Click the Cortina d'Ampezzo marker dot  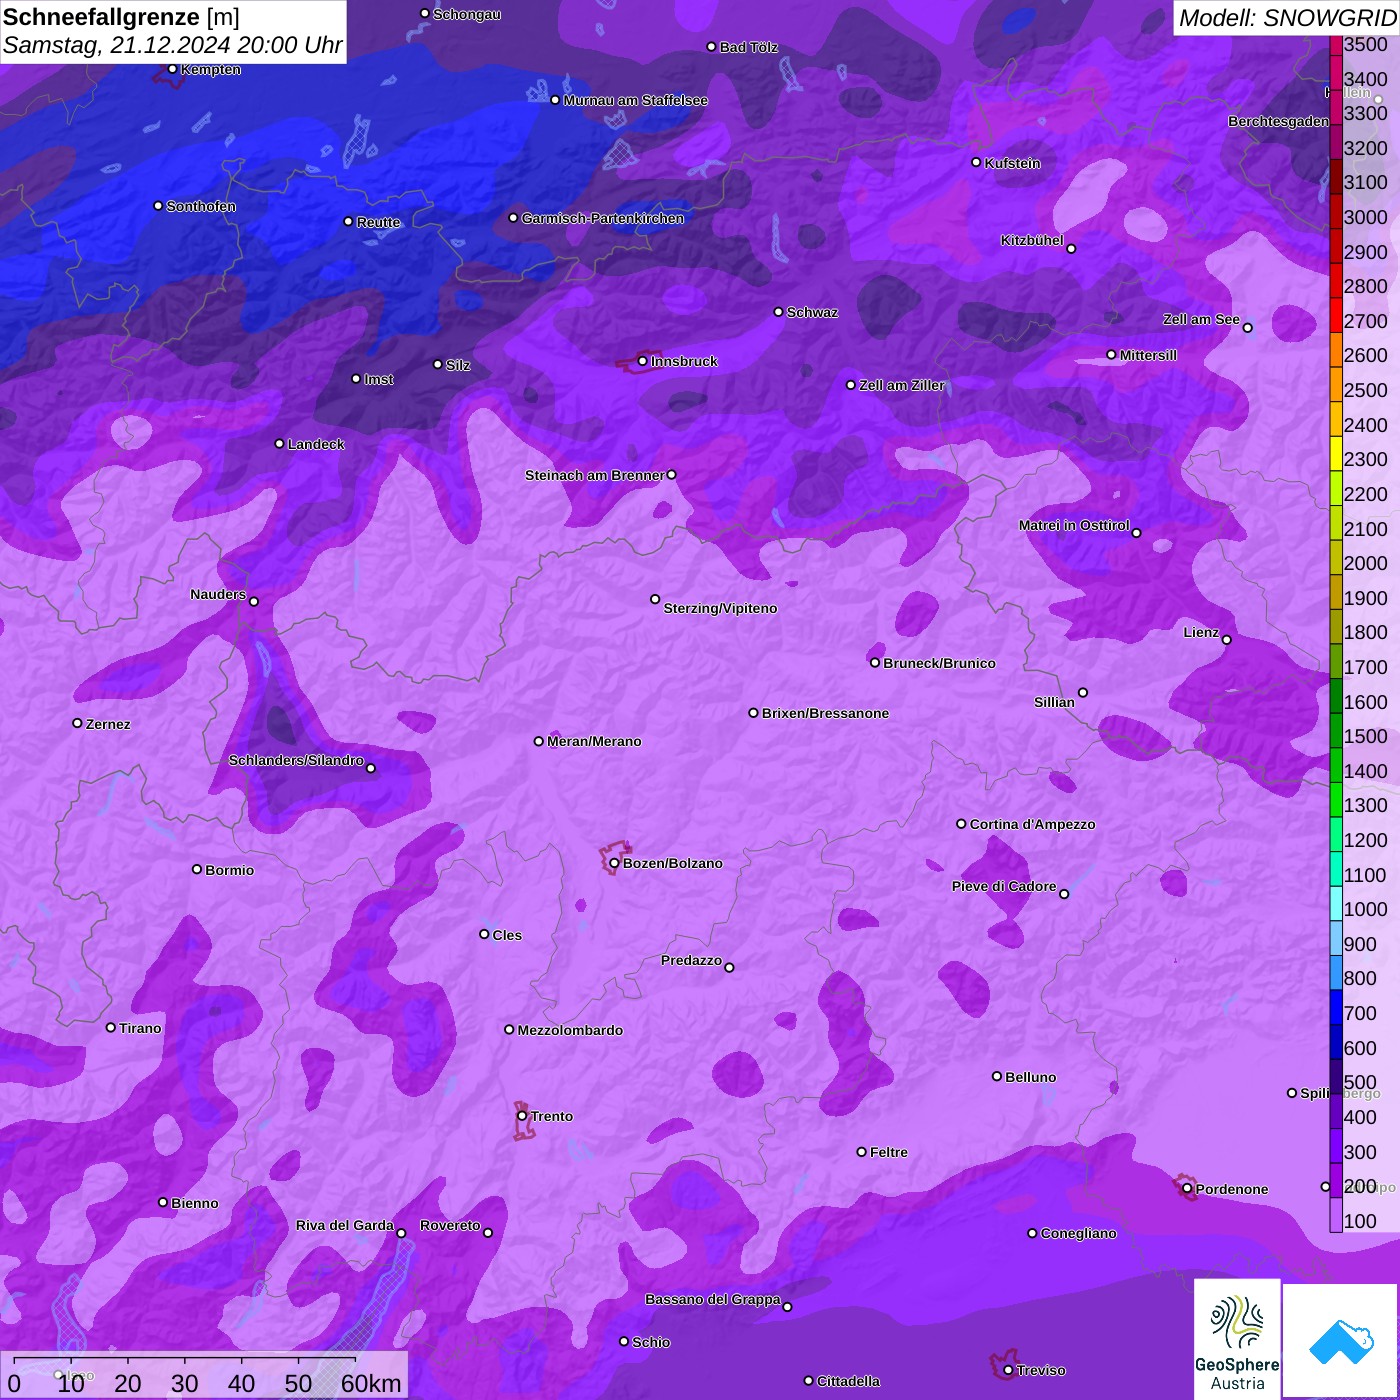click(x=961, y=824)
